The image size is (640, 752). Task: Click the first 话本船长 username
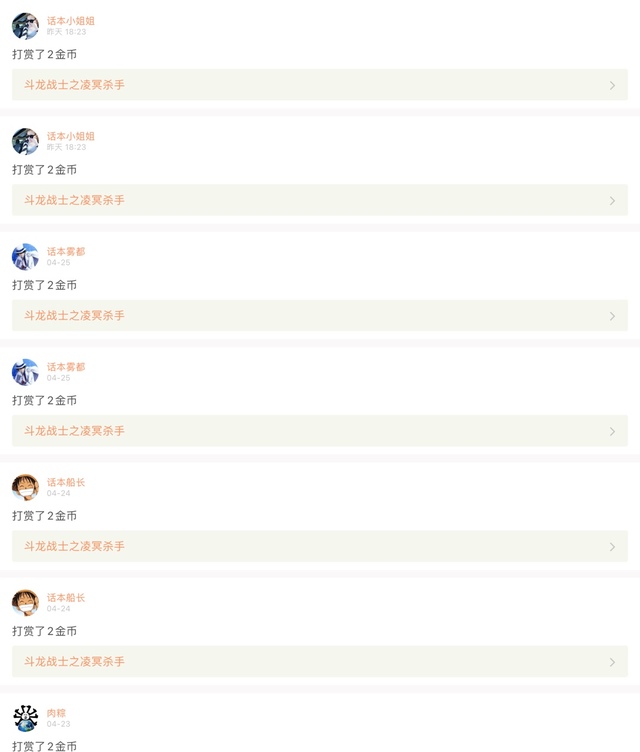click(x=66, y=482)
